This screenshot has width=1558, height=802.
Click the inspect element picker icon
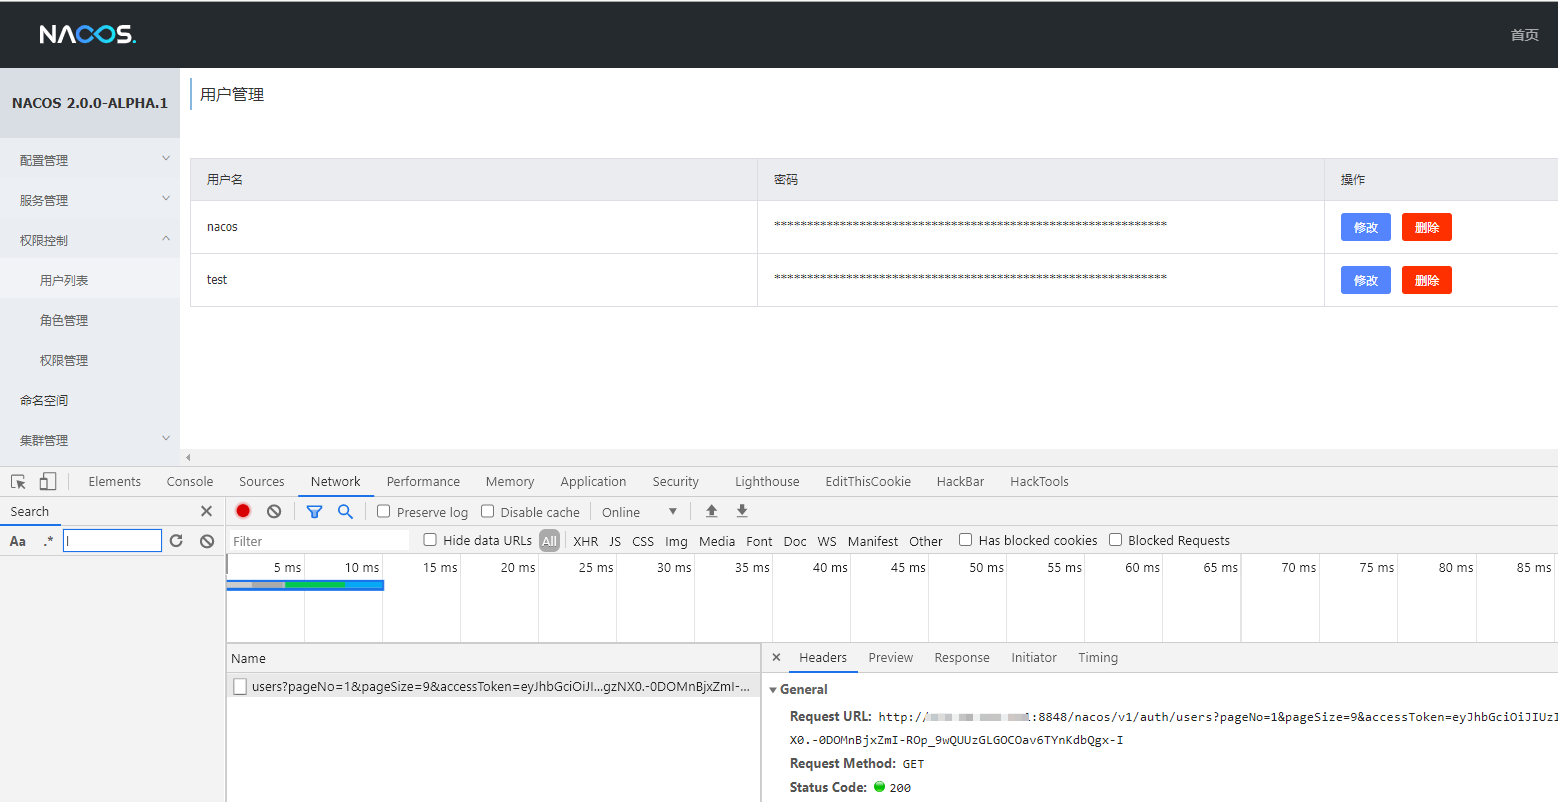(x=18, y=481)
